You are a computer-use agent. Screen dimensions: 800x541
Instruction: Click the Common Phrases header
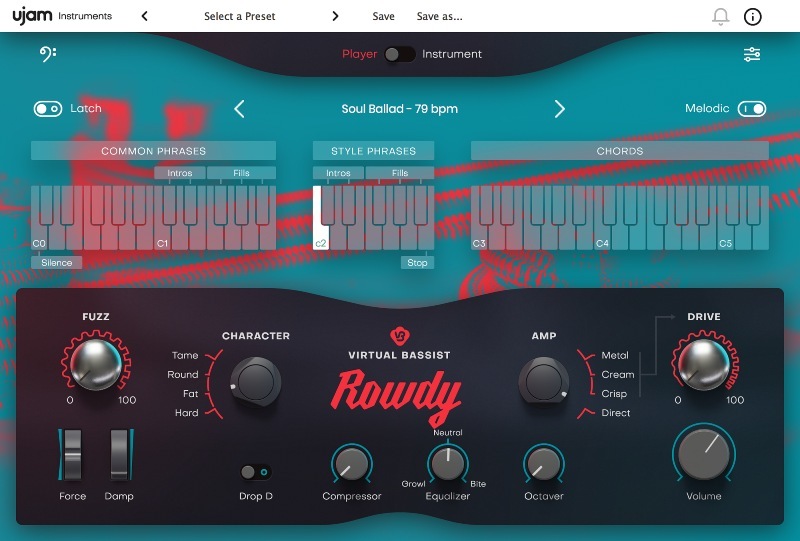(x=154, y=151)
